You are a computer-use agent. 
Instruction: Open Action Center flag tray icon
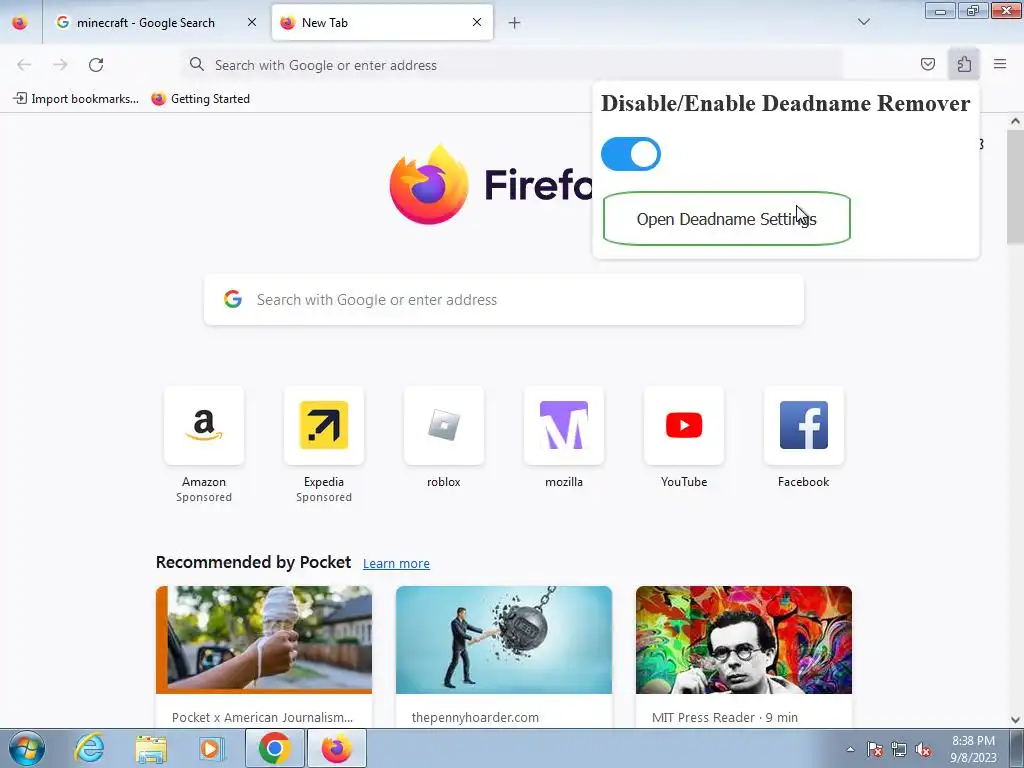875,749
